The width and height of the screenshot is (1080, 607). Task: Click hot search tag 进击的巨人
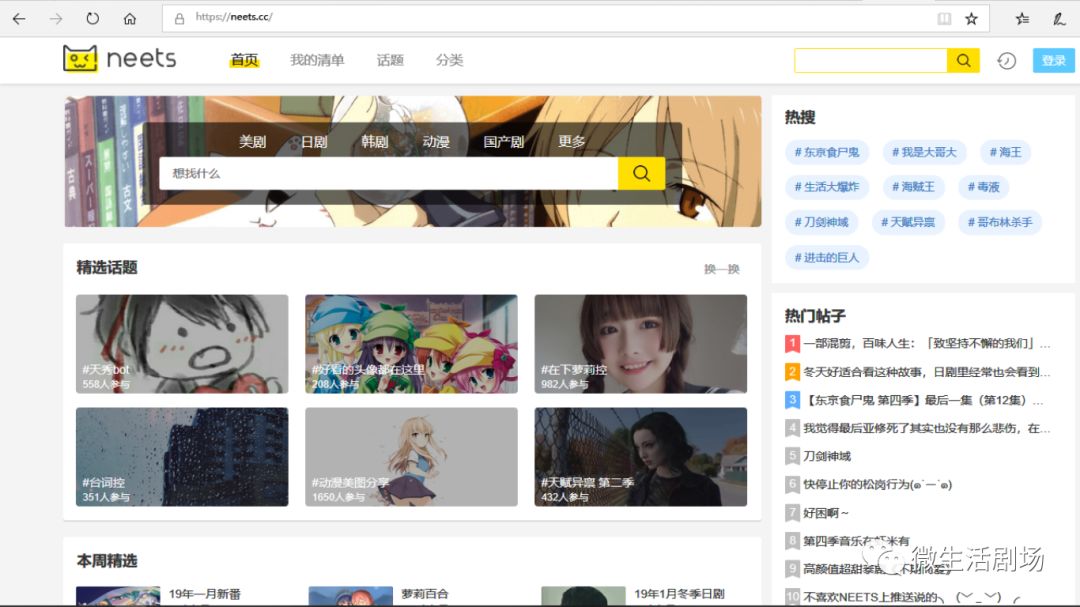[827, 258]
